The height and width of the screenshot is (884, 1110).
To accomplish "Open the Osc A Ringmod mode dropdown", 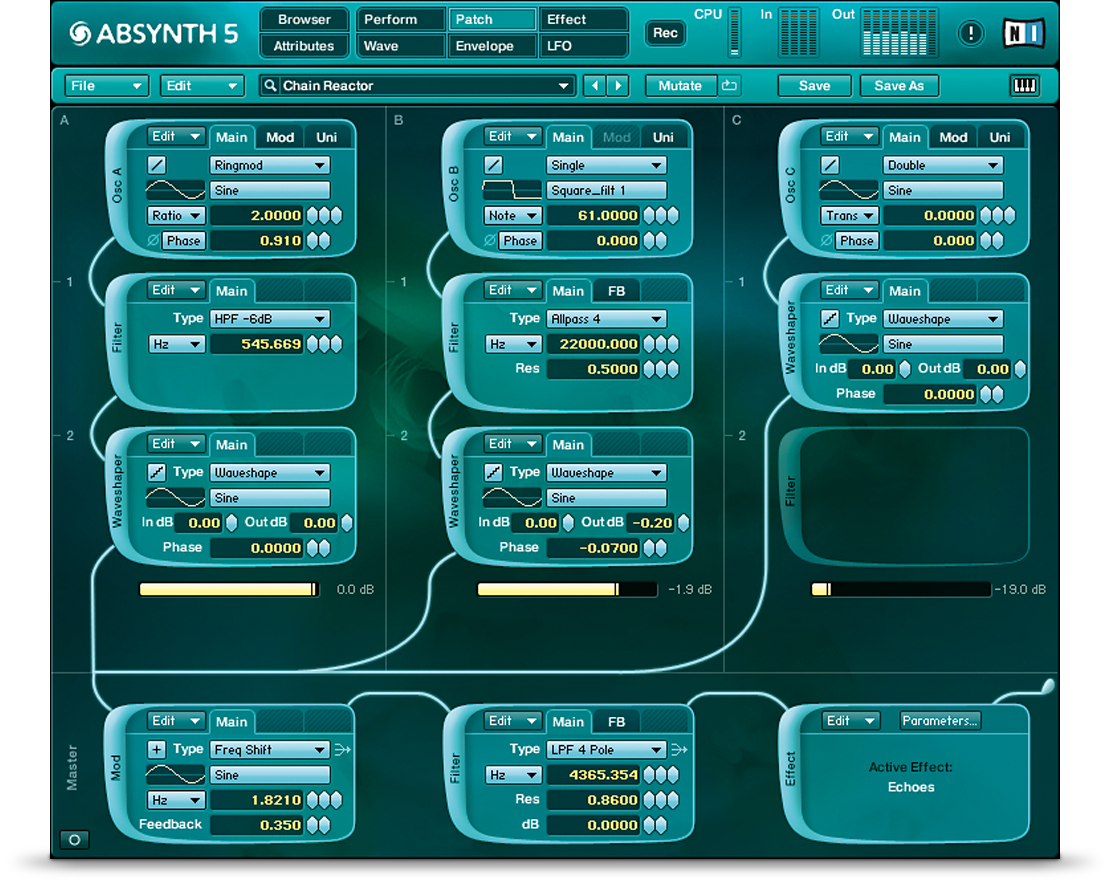I will click(270, 165).
